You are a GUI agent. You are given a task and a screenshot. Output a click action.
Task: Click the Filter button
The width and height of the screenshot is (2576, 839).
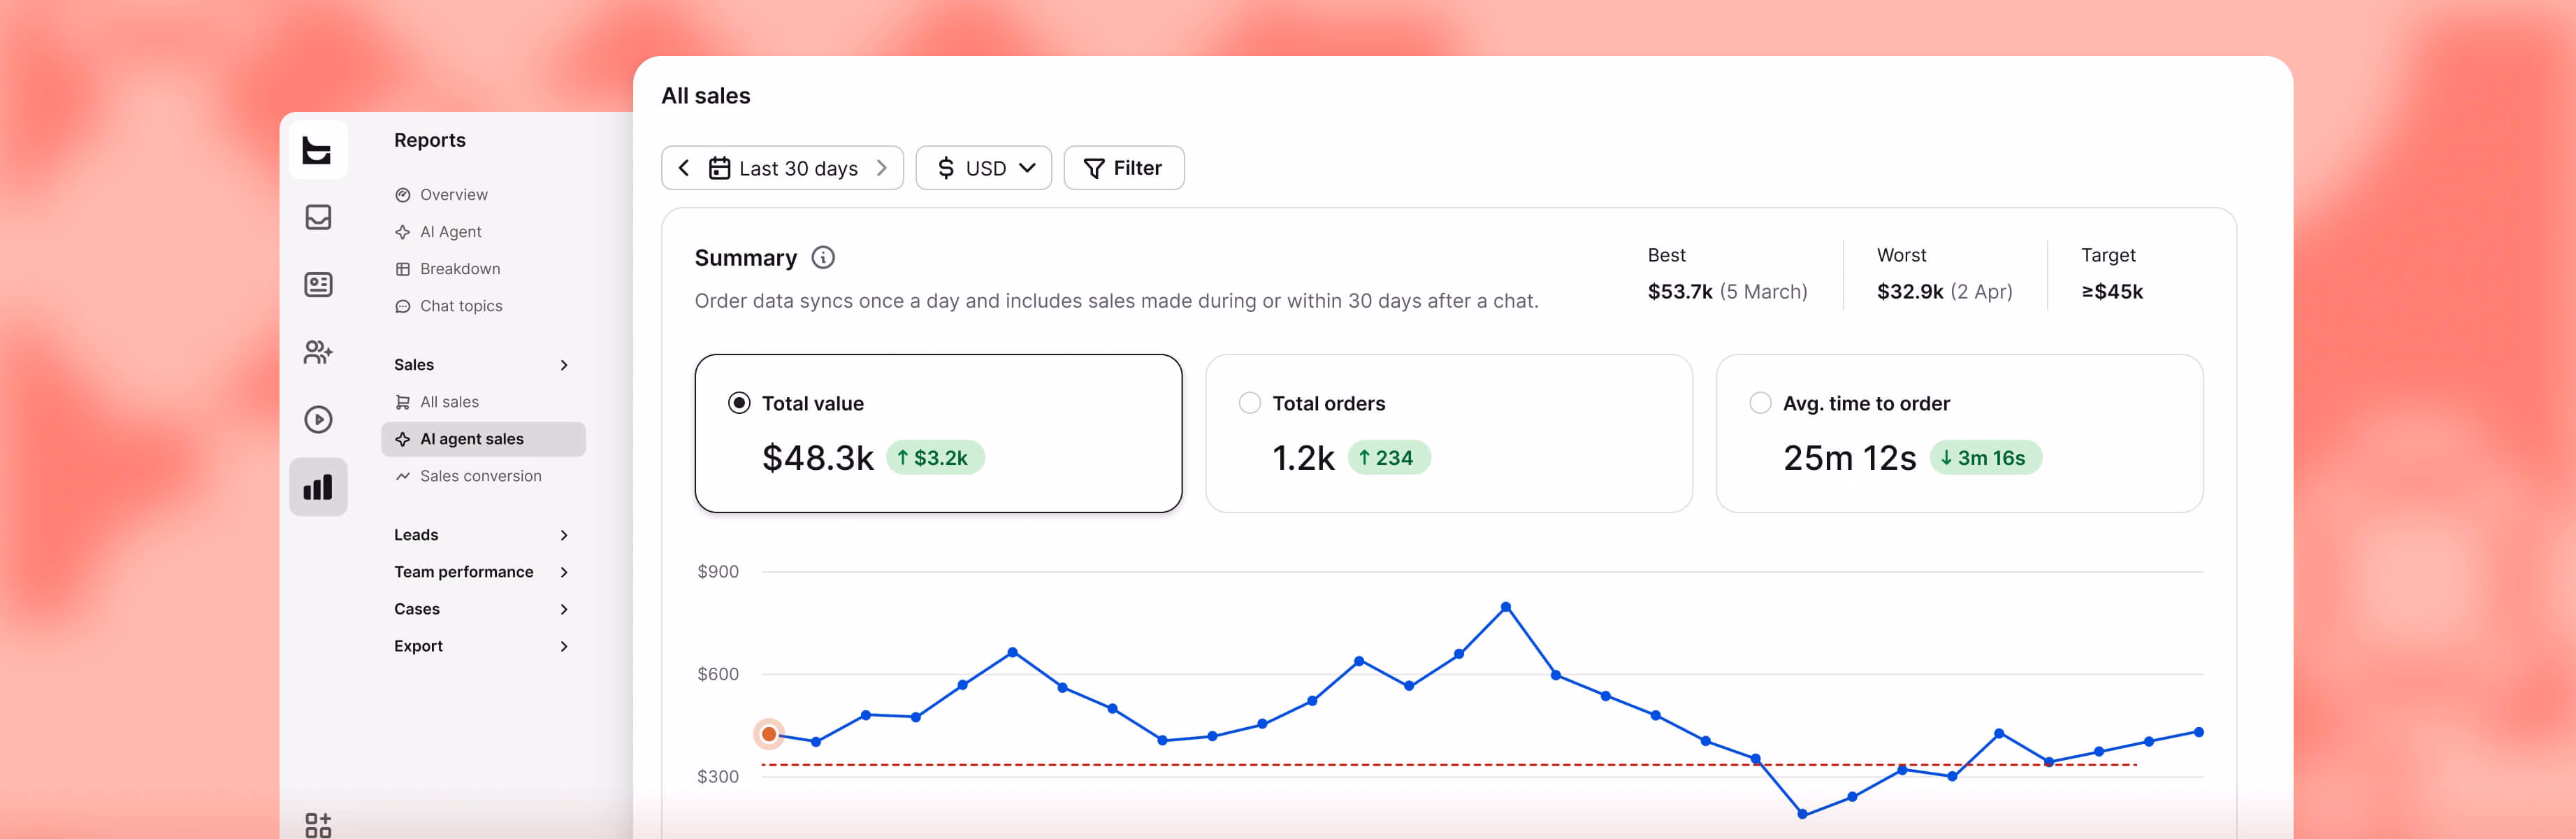[1124, 168]
